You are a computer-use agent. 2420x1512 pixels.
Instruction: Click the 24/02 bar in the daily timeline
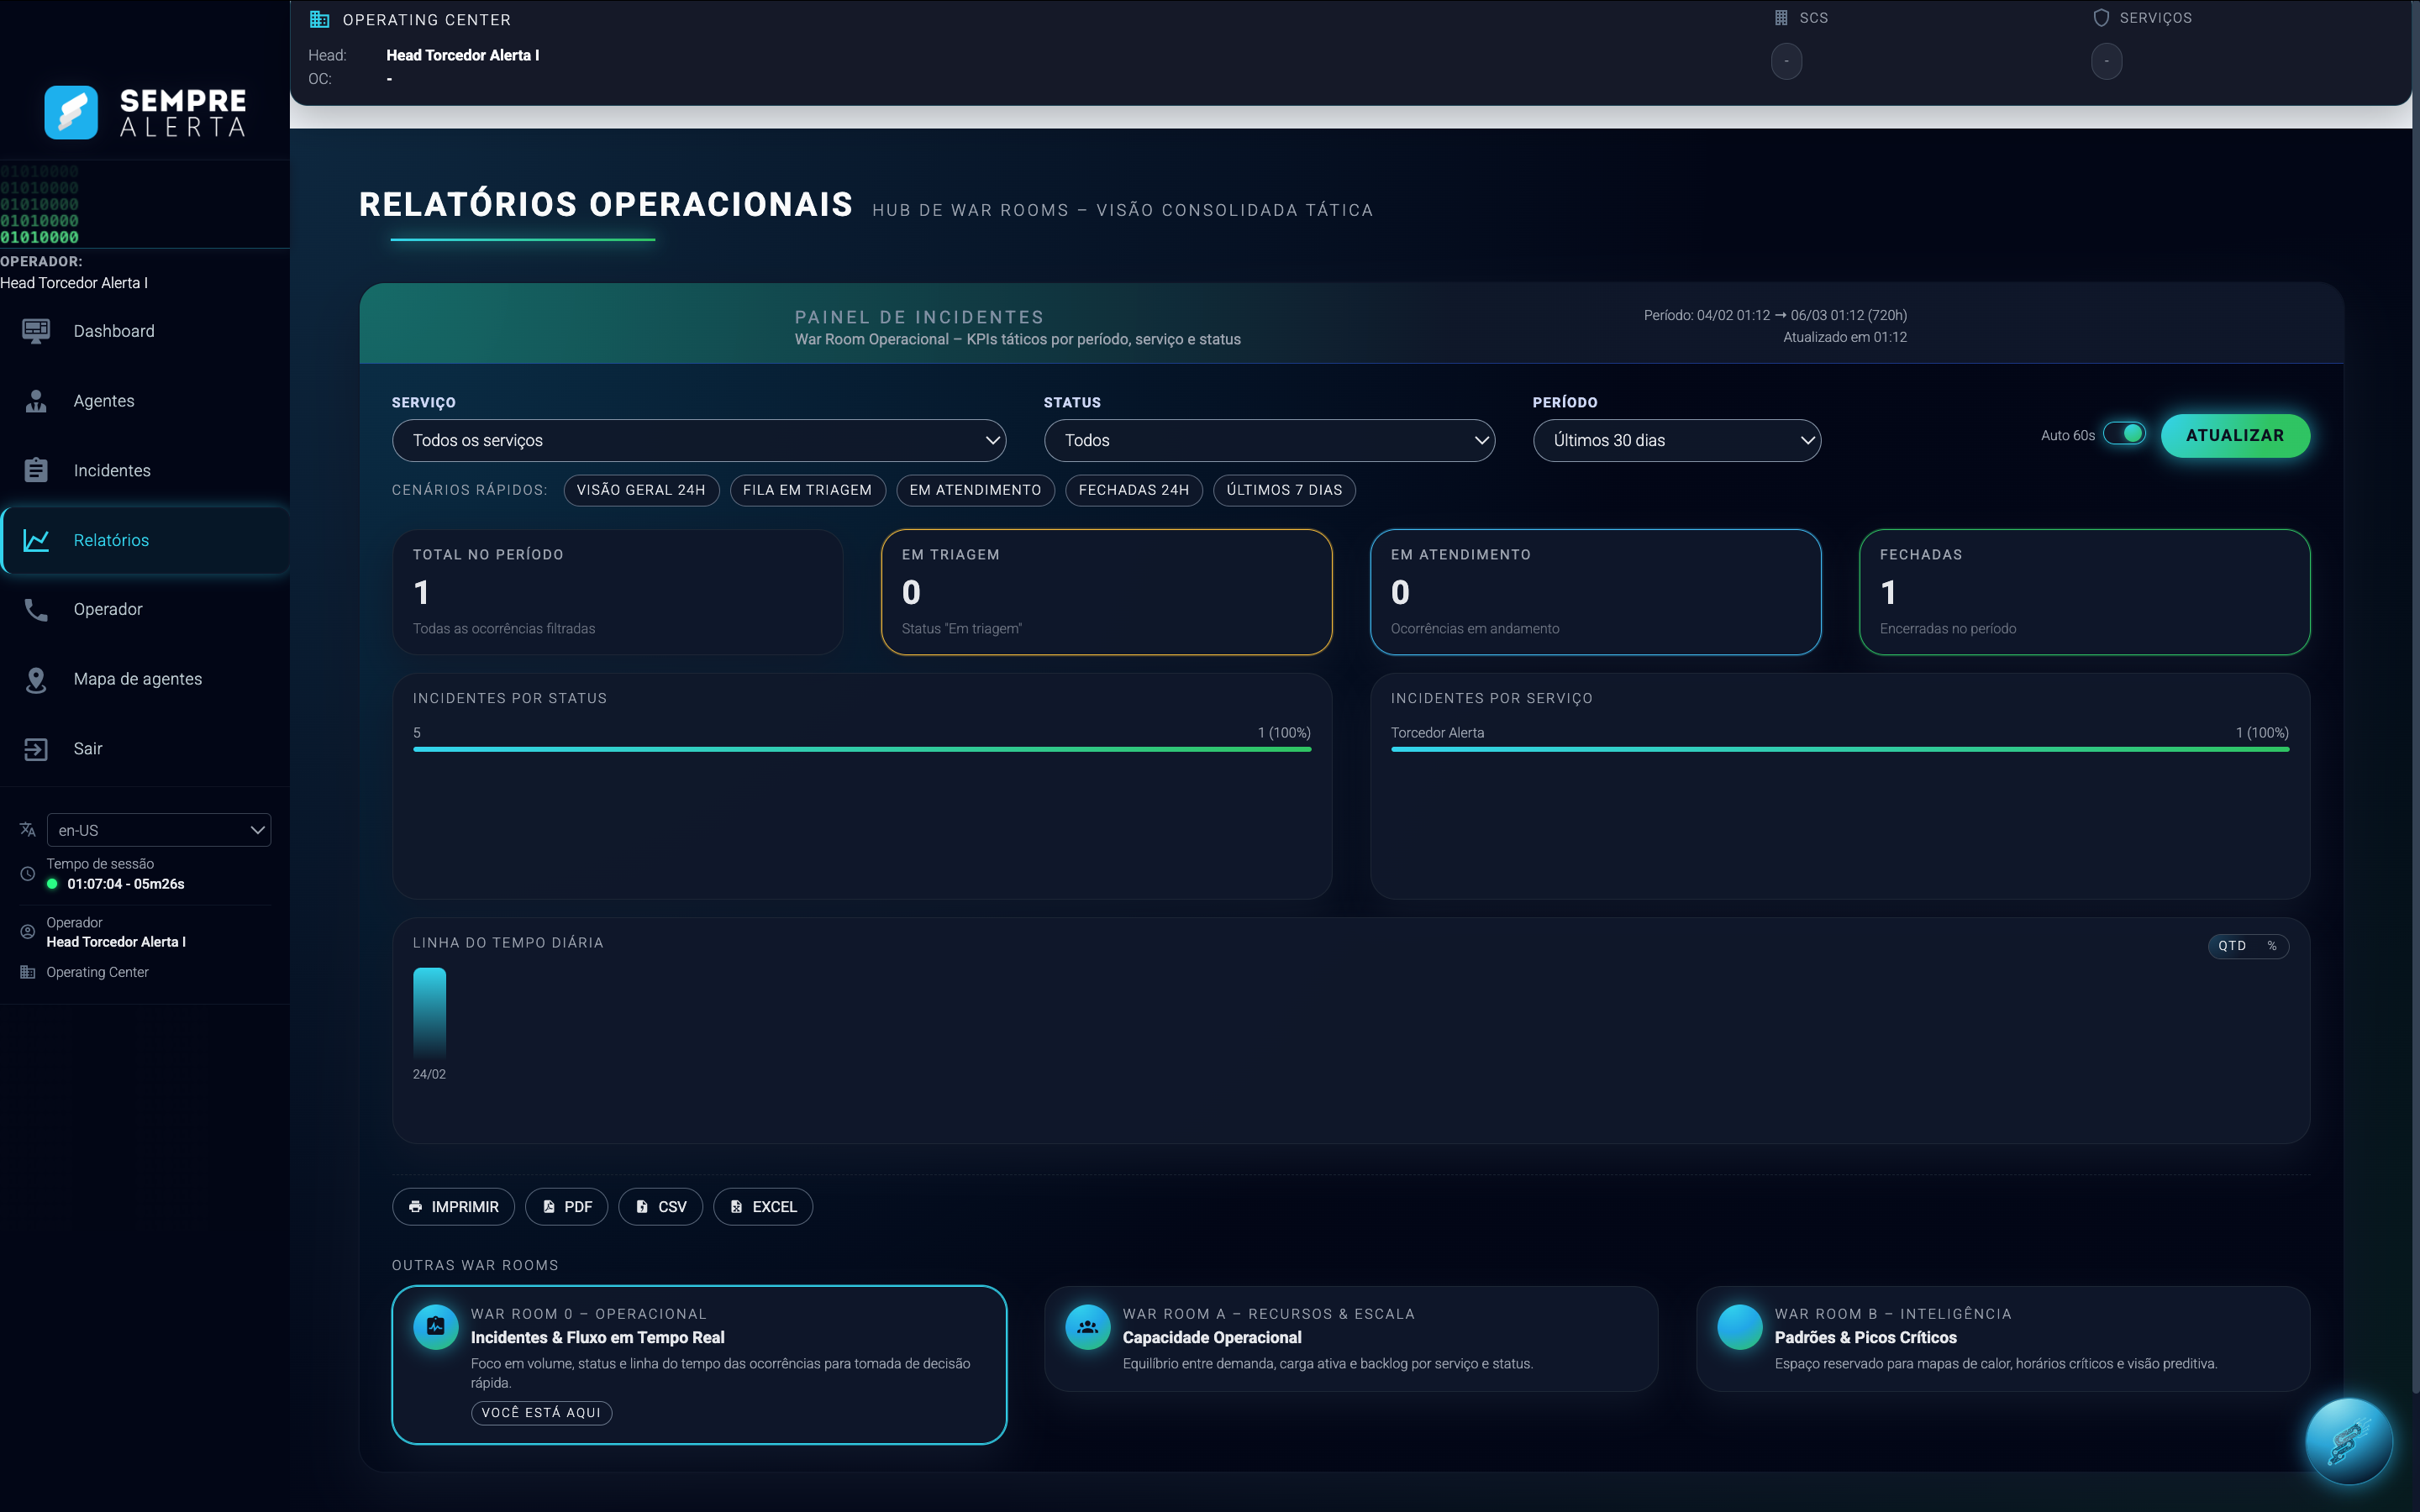(x=429, y=1012)
